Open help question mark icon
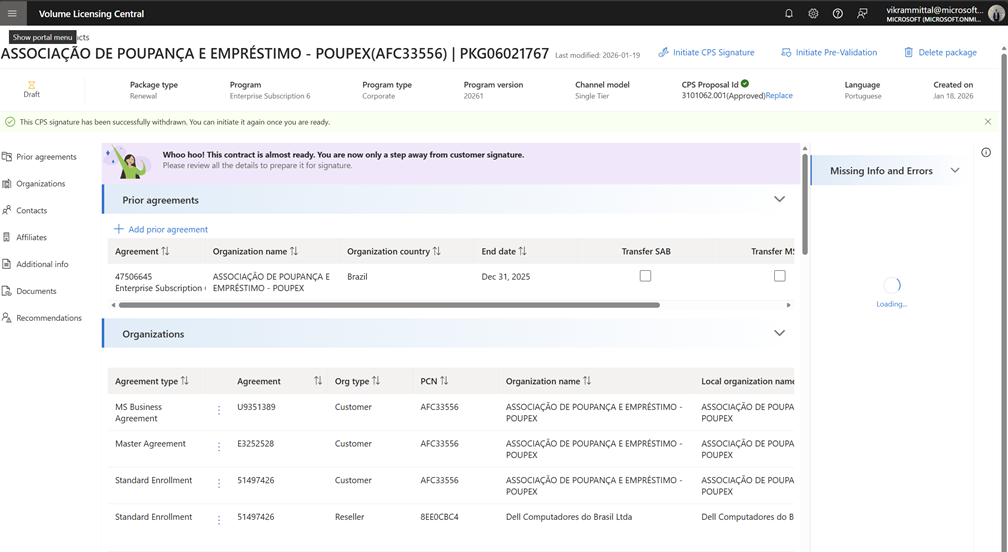 coord(838,13)
